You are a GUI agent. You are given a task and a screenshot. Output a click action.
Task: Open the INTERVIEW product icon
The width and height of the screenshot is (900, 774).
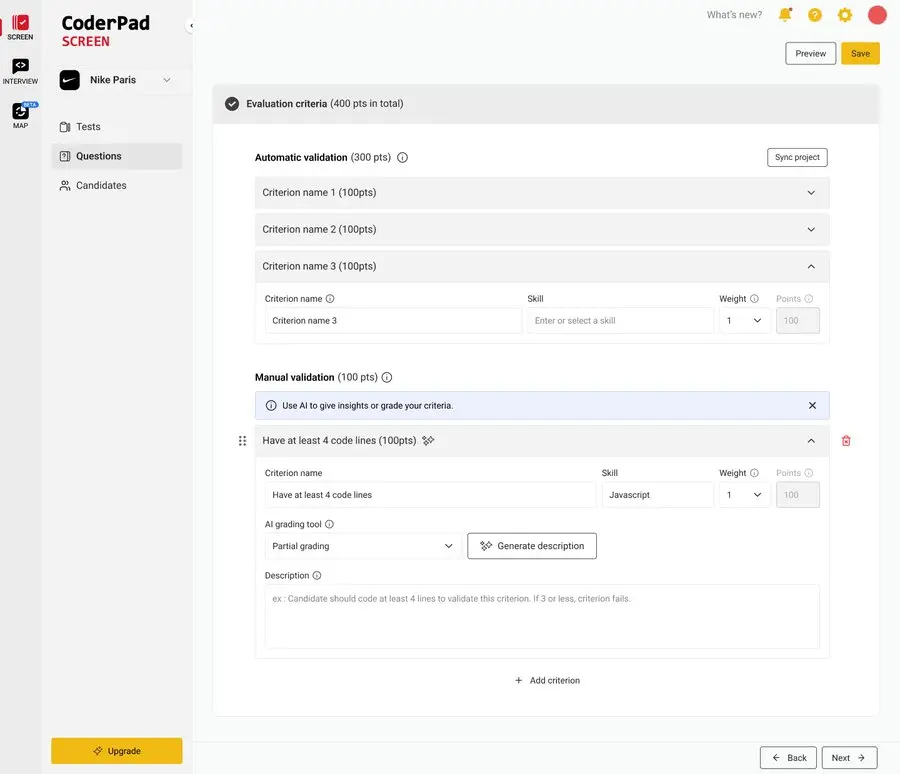click(x=20, y=71)
